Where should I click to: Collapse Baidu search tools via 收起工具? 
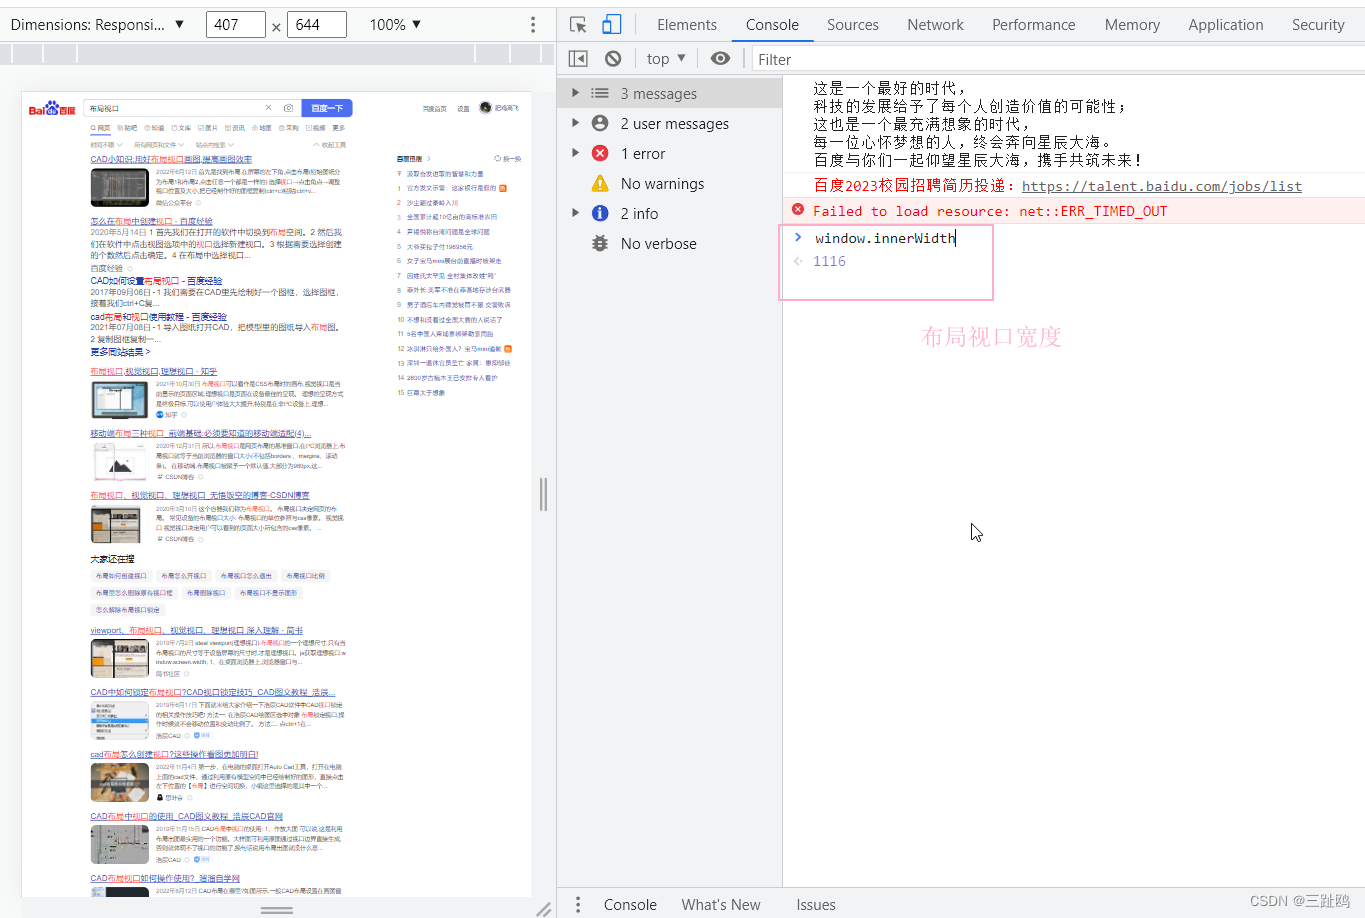click(x=331, y=145)
